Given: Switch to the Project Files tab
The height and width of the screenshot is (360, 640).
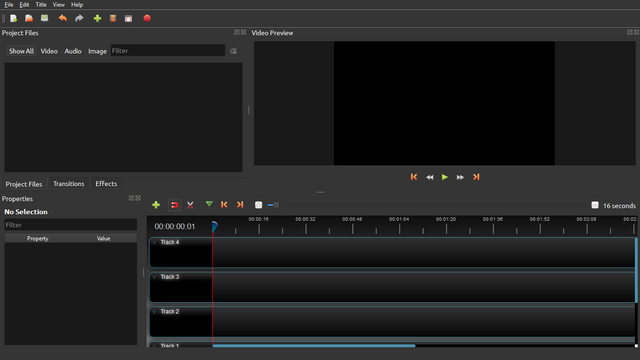Looking at the screenshot, I should coord(24,184).
